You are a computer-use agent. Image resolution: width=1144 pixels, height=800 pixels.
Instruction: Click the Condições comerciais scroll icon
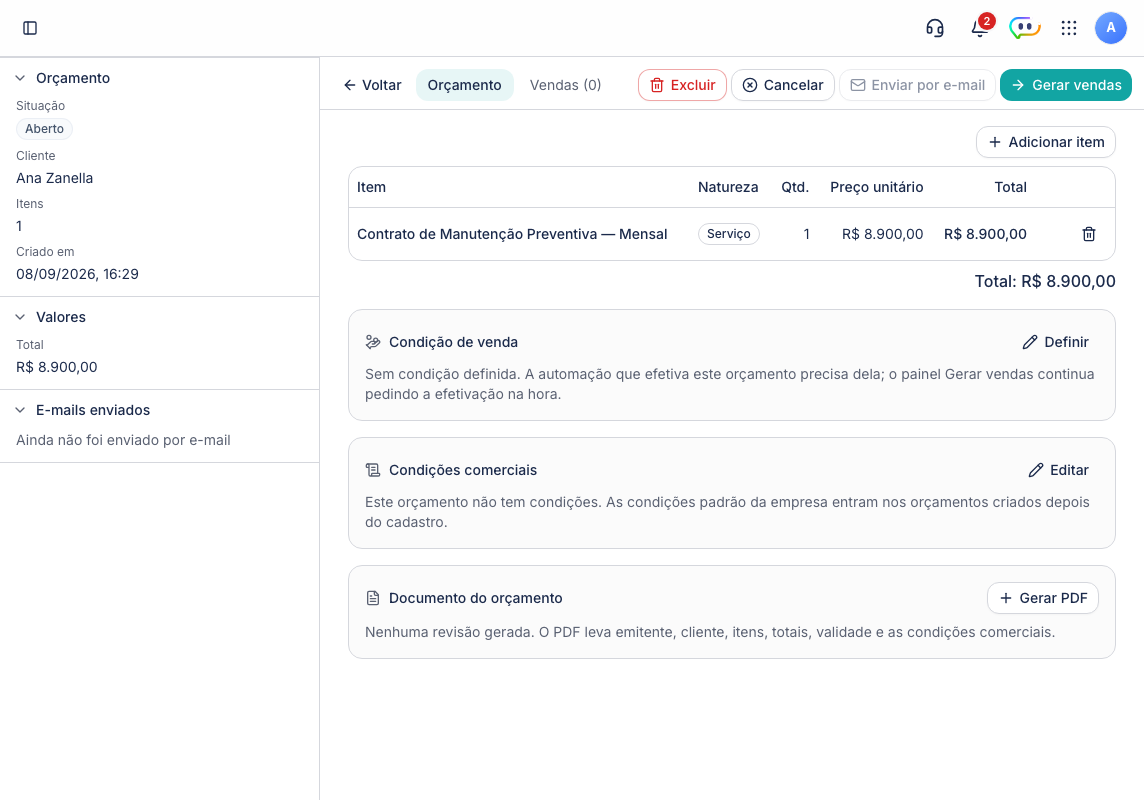click(x=373, y=470)
